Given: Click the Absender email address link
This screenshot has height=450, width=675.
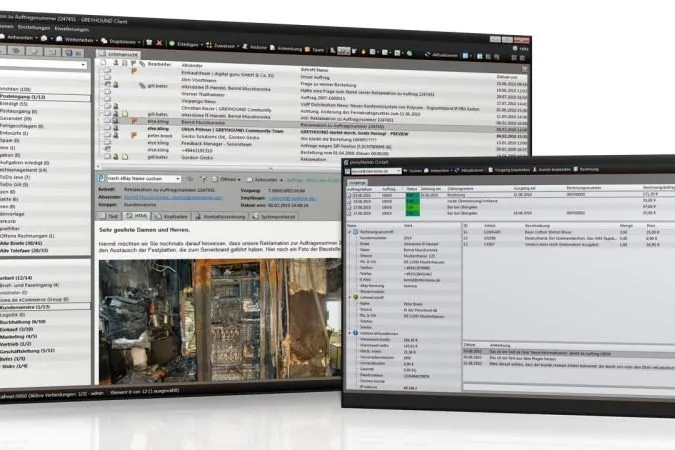Looking at the screenshot, I should [173, 197].
